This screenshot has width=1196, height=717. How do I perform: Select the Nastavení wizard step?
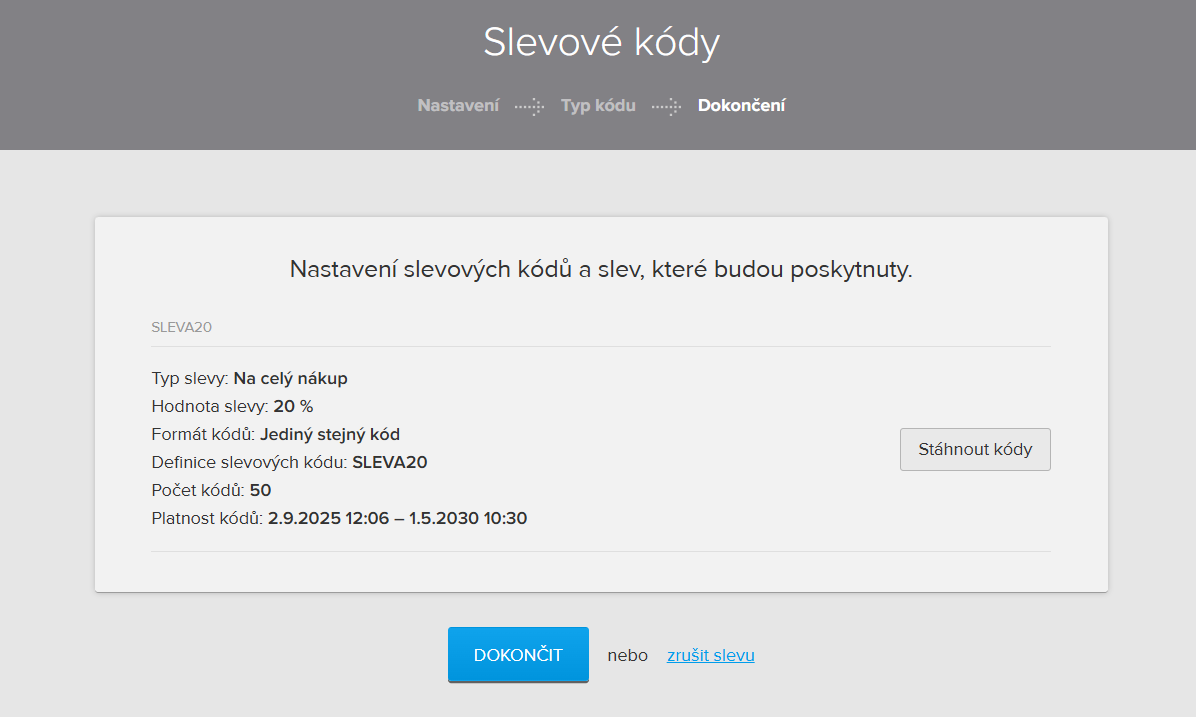point(458,105)
